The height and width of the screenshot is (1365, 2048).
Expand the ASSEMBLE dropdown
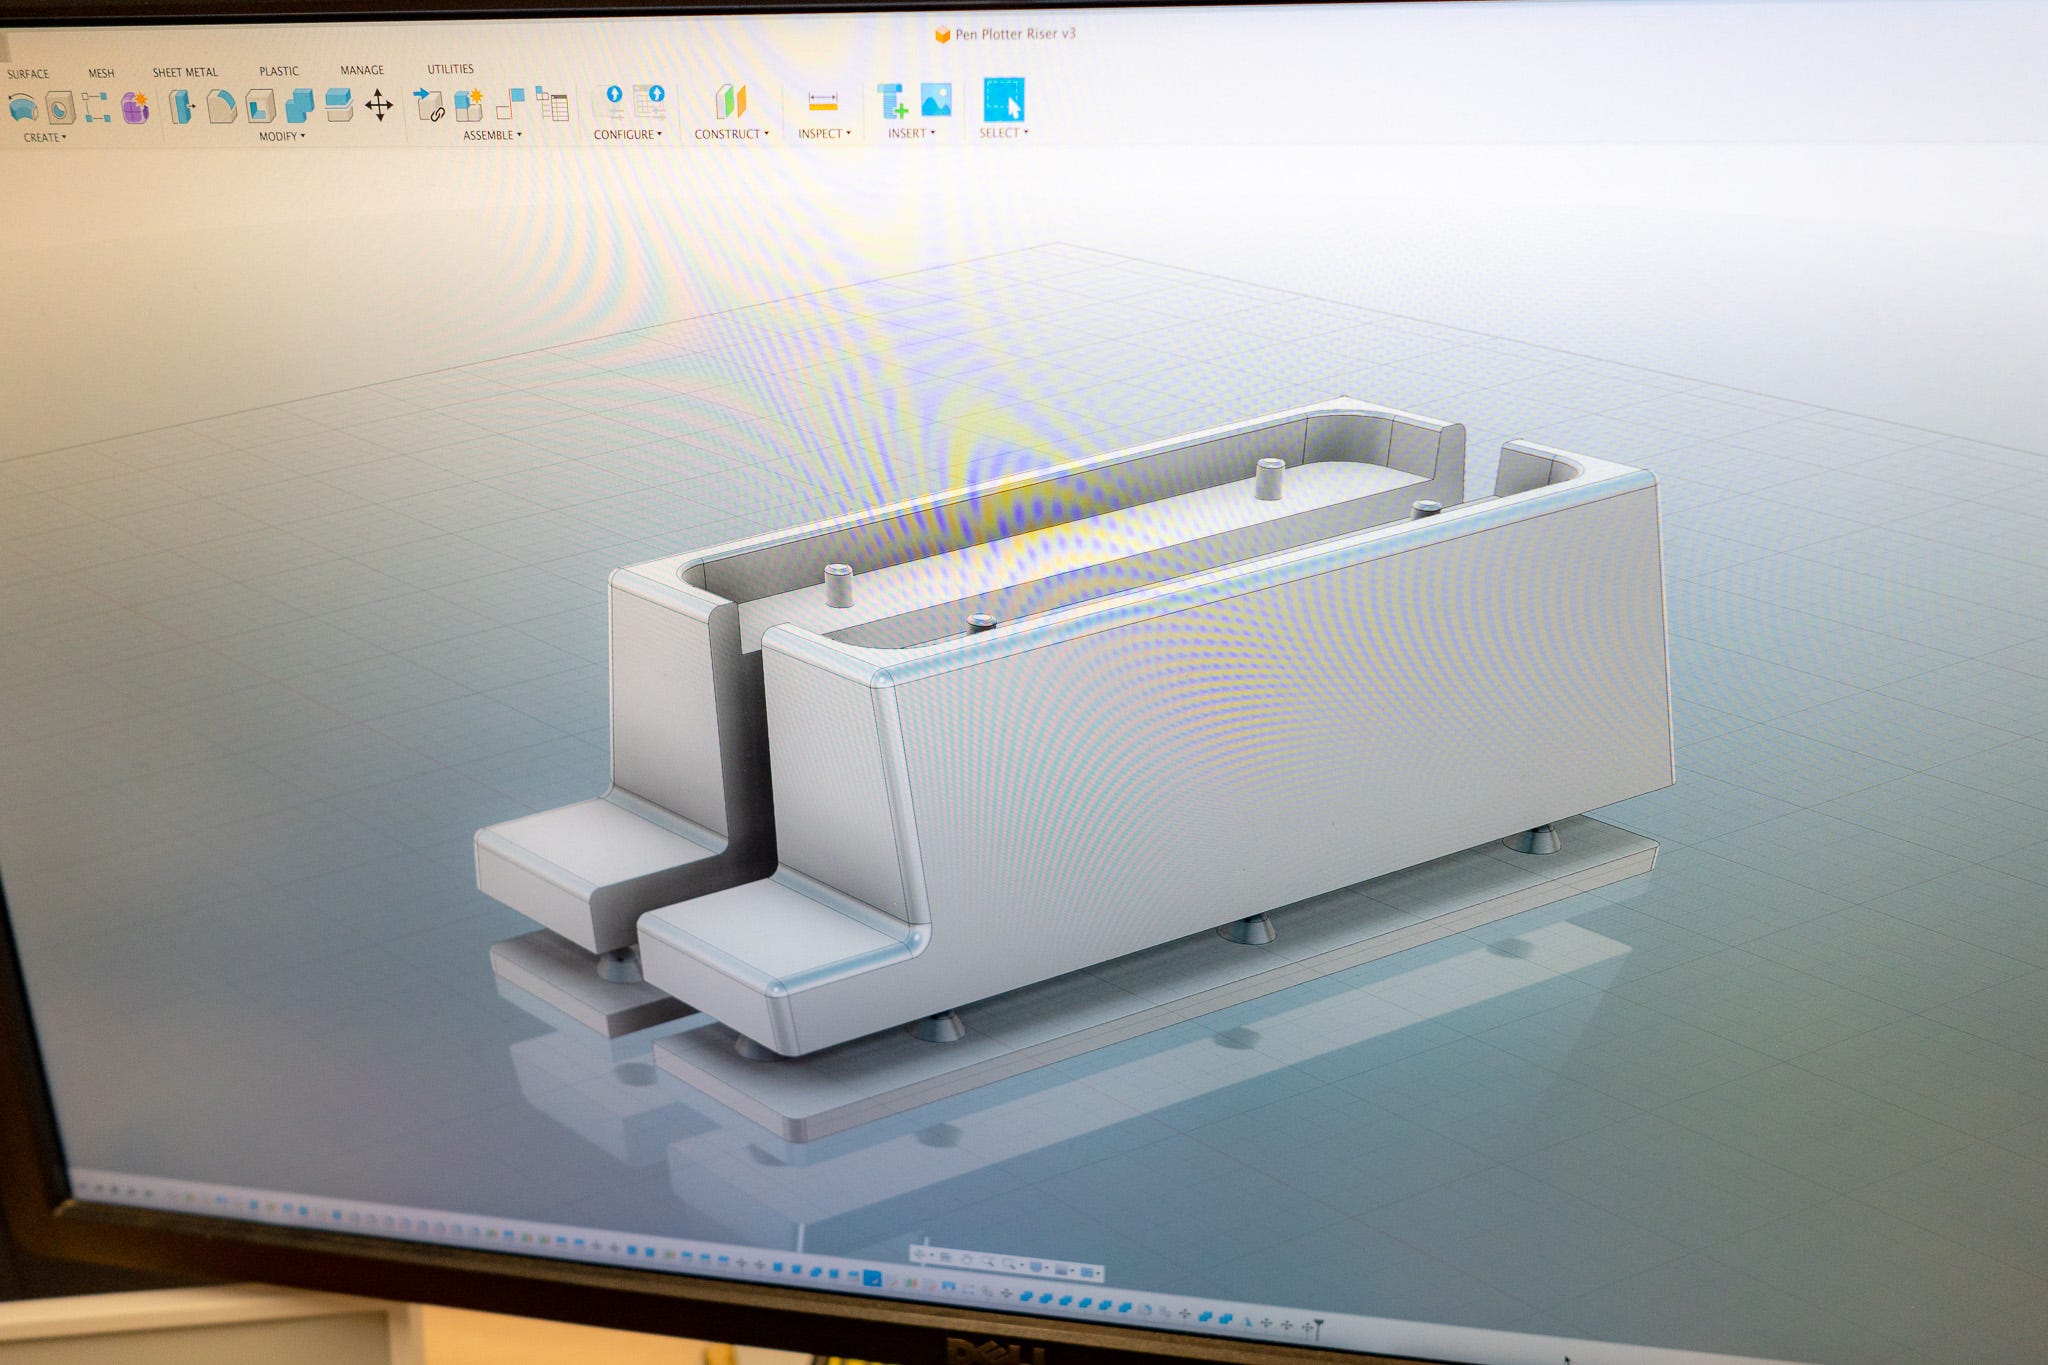coord(491,135)
